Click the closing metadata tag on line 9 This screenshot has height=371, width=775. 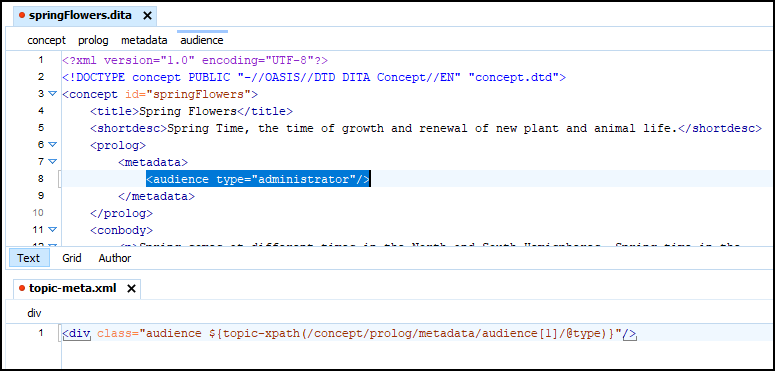coord(157,197)
